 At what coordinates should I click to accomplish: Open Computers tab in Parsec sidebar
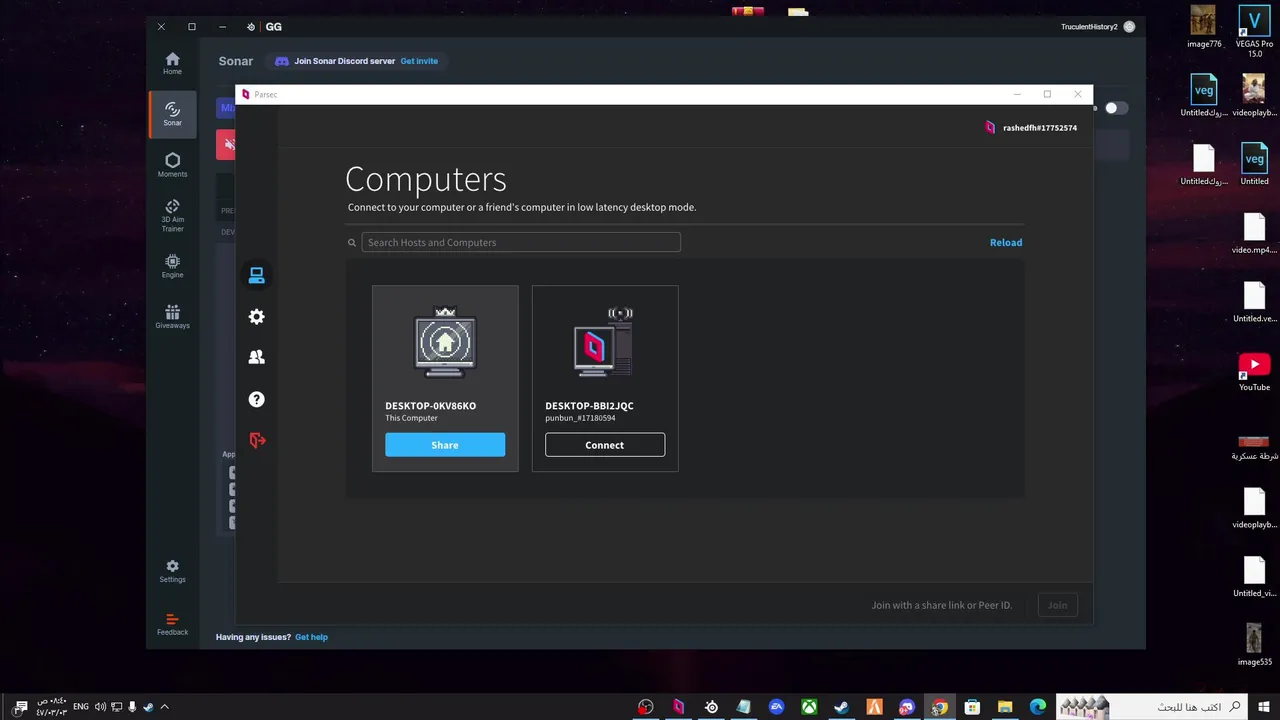(x=257, y=275)
